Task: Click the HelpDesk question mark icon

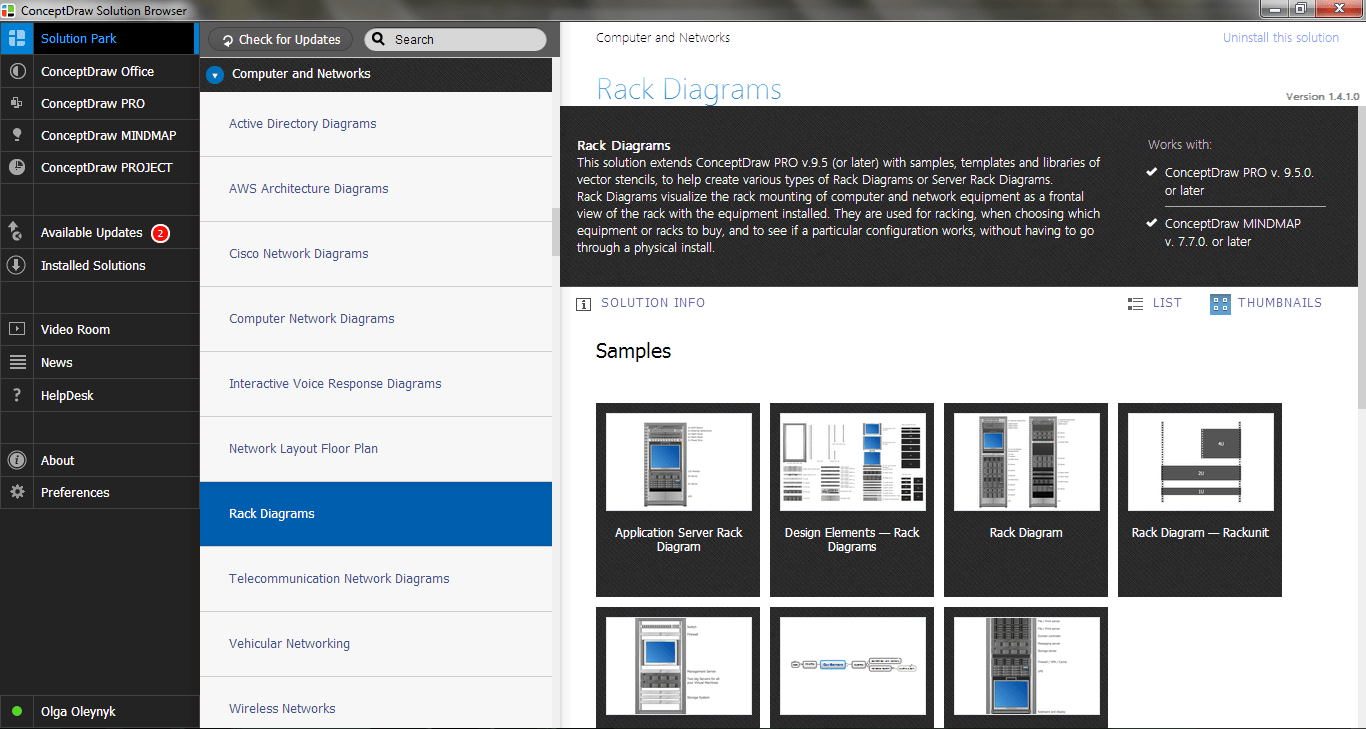Action: tap(16, 395)
